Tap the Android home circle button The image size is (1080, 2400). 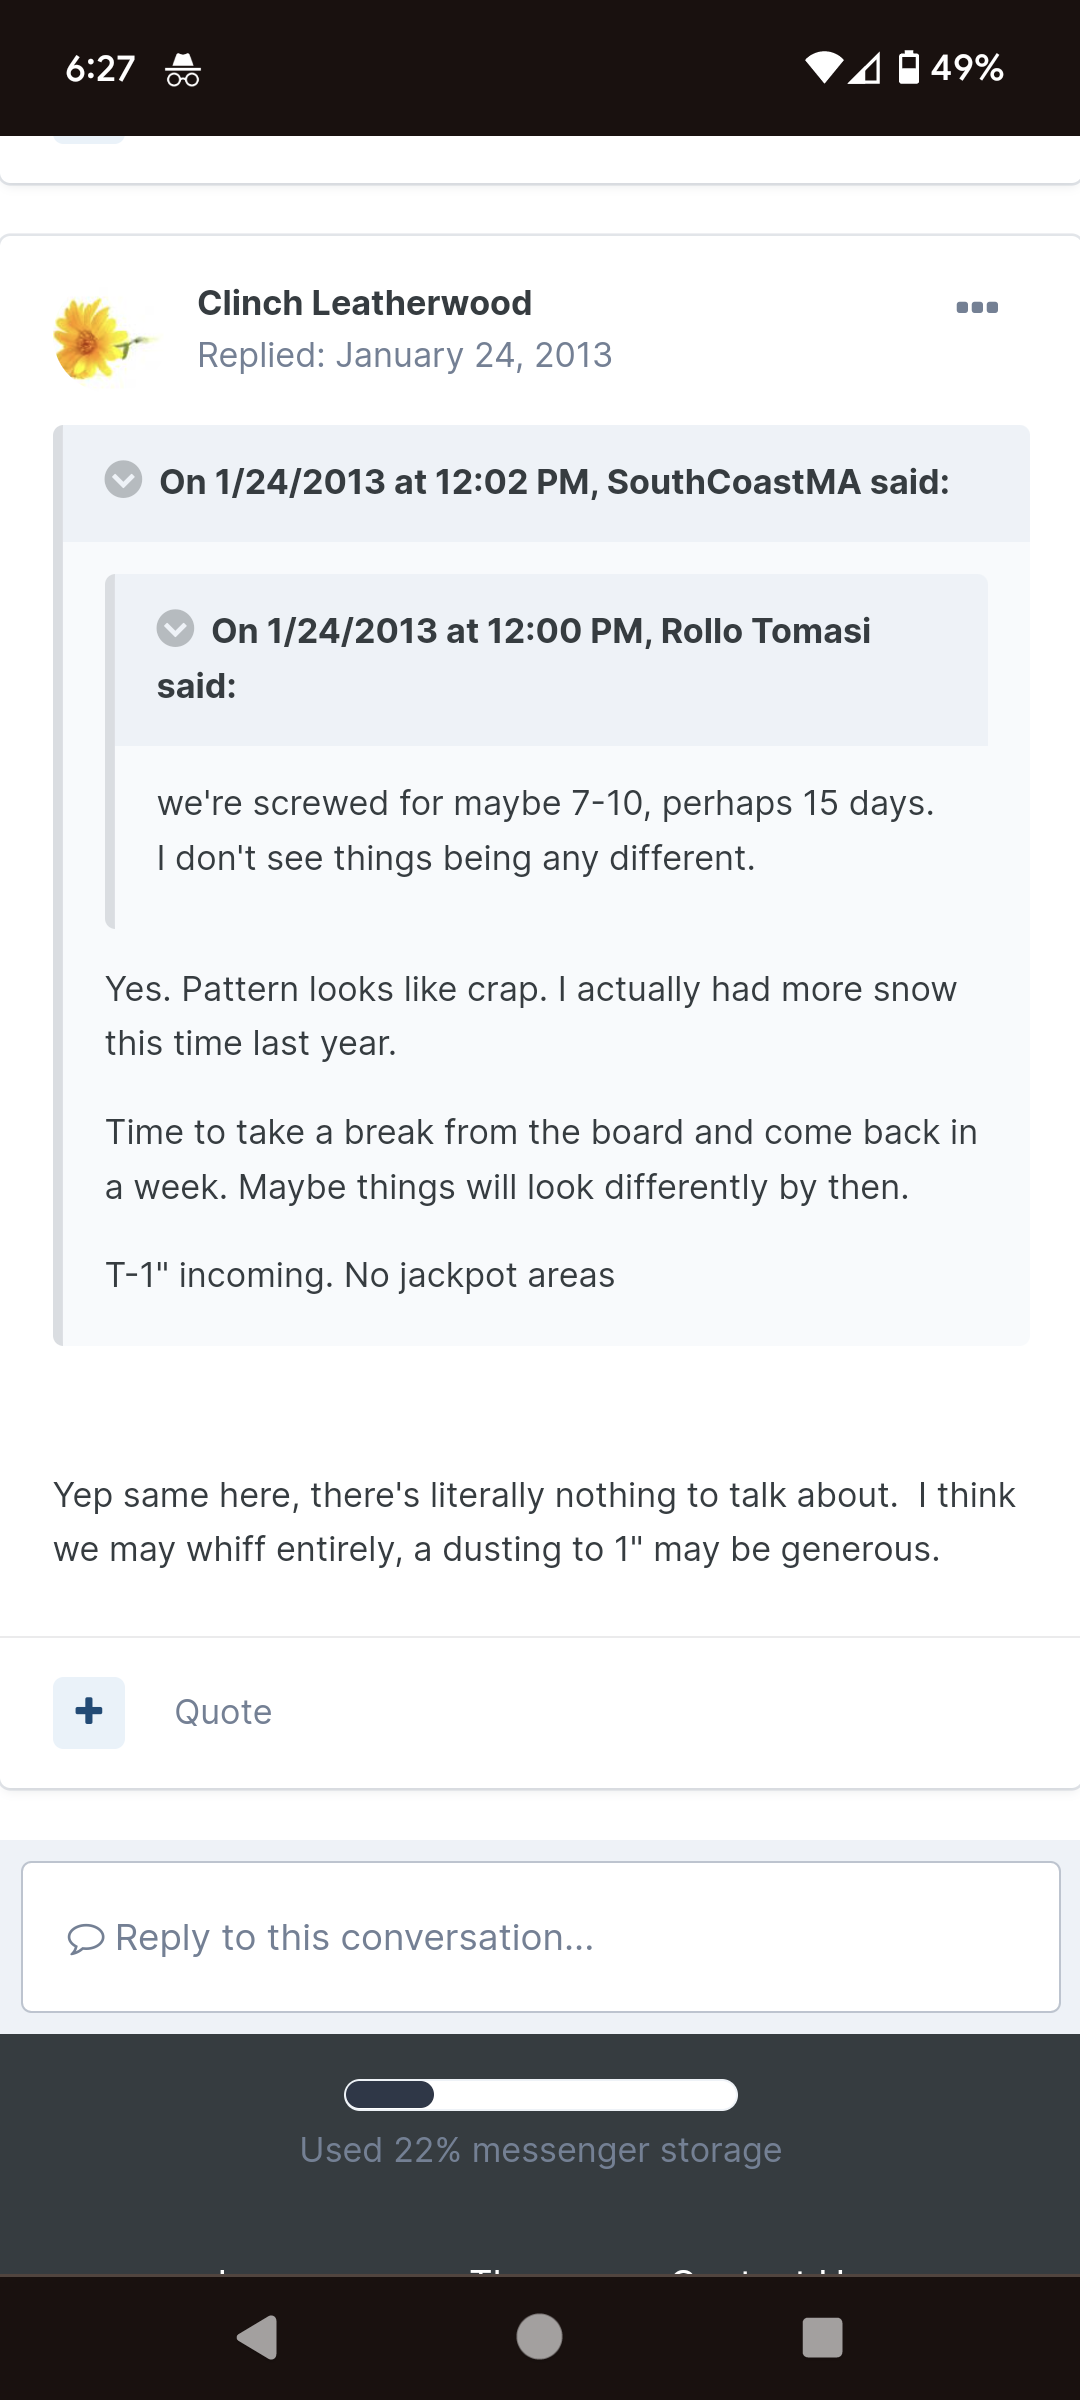click(539, 2337)
